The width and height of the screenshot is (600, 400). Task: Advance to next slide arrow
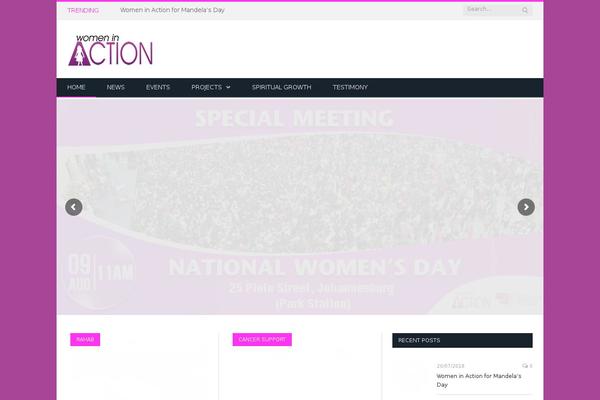[x=526, y=207]
